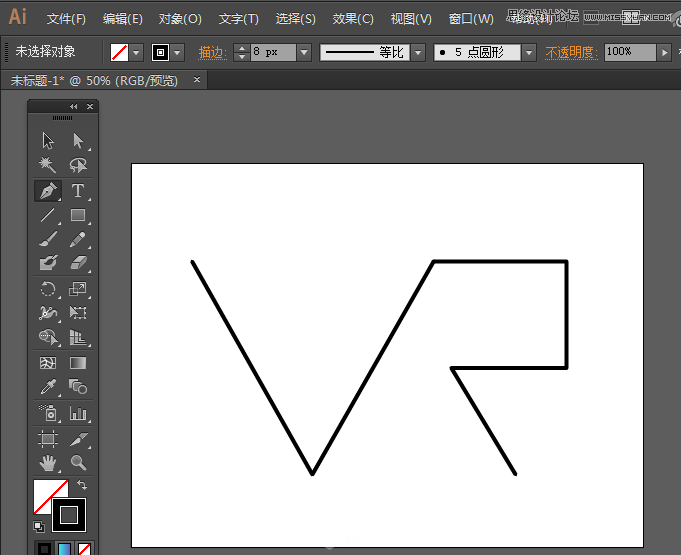Set none fill mode below swatches
The image size is (681, 555).
[x=85, y=549]
